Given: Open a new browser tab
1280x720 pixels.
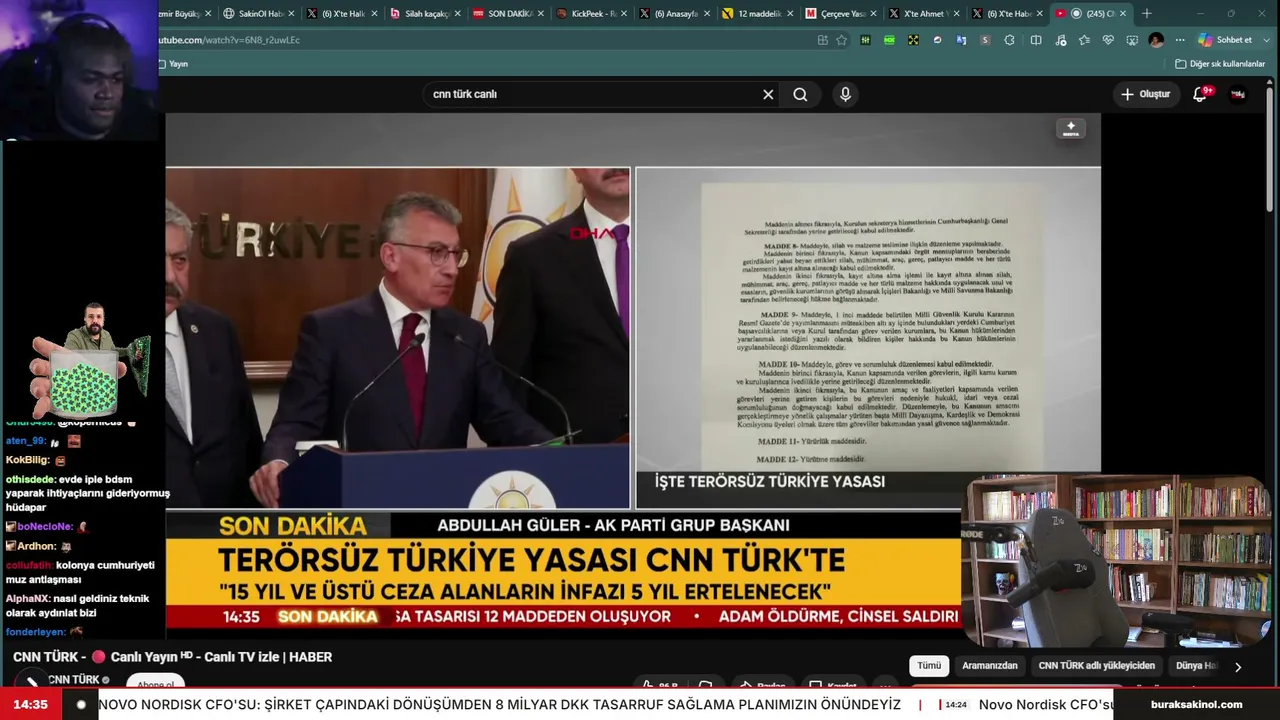Looking at the screenshot, I should tap(1147, 14).
